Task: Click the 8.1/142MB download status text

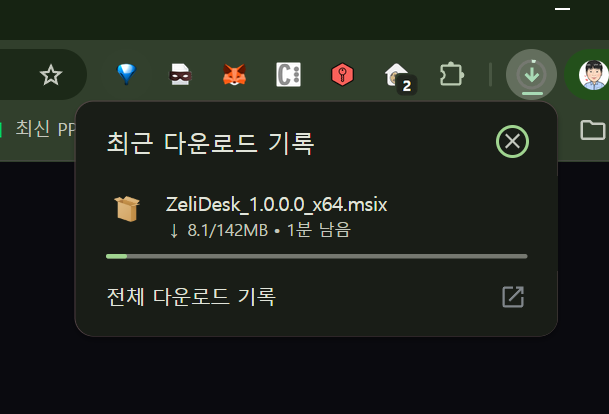Action: (x=228, y=230)
